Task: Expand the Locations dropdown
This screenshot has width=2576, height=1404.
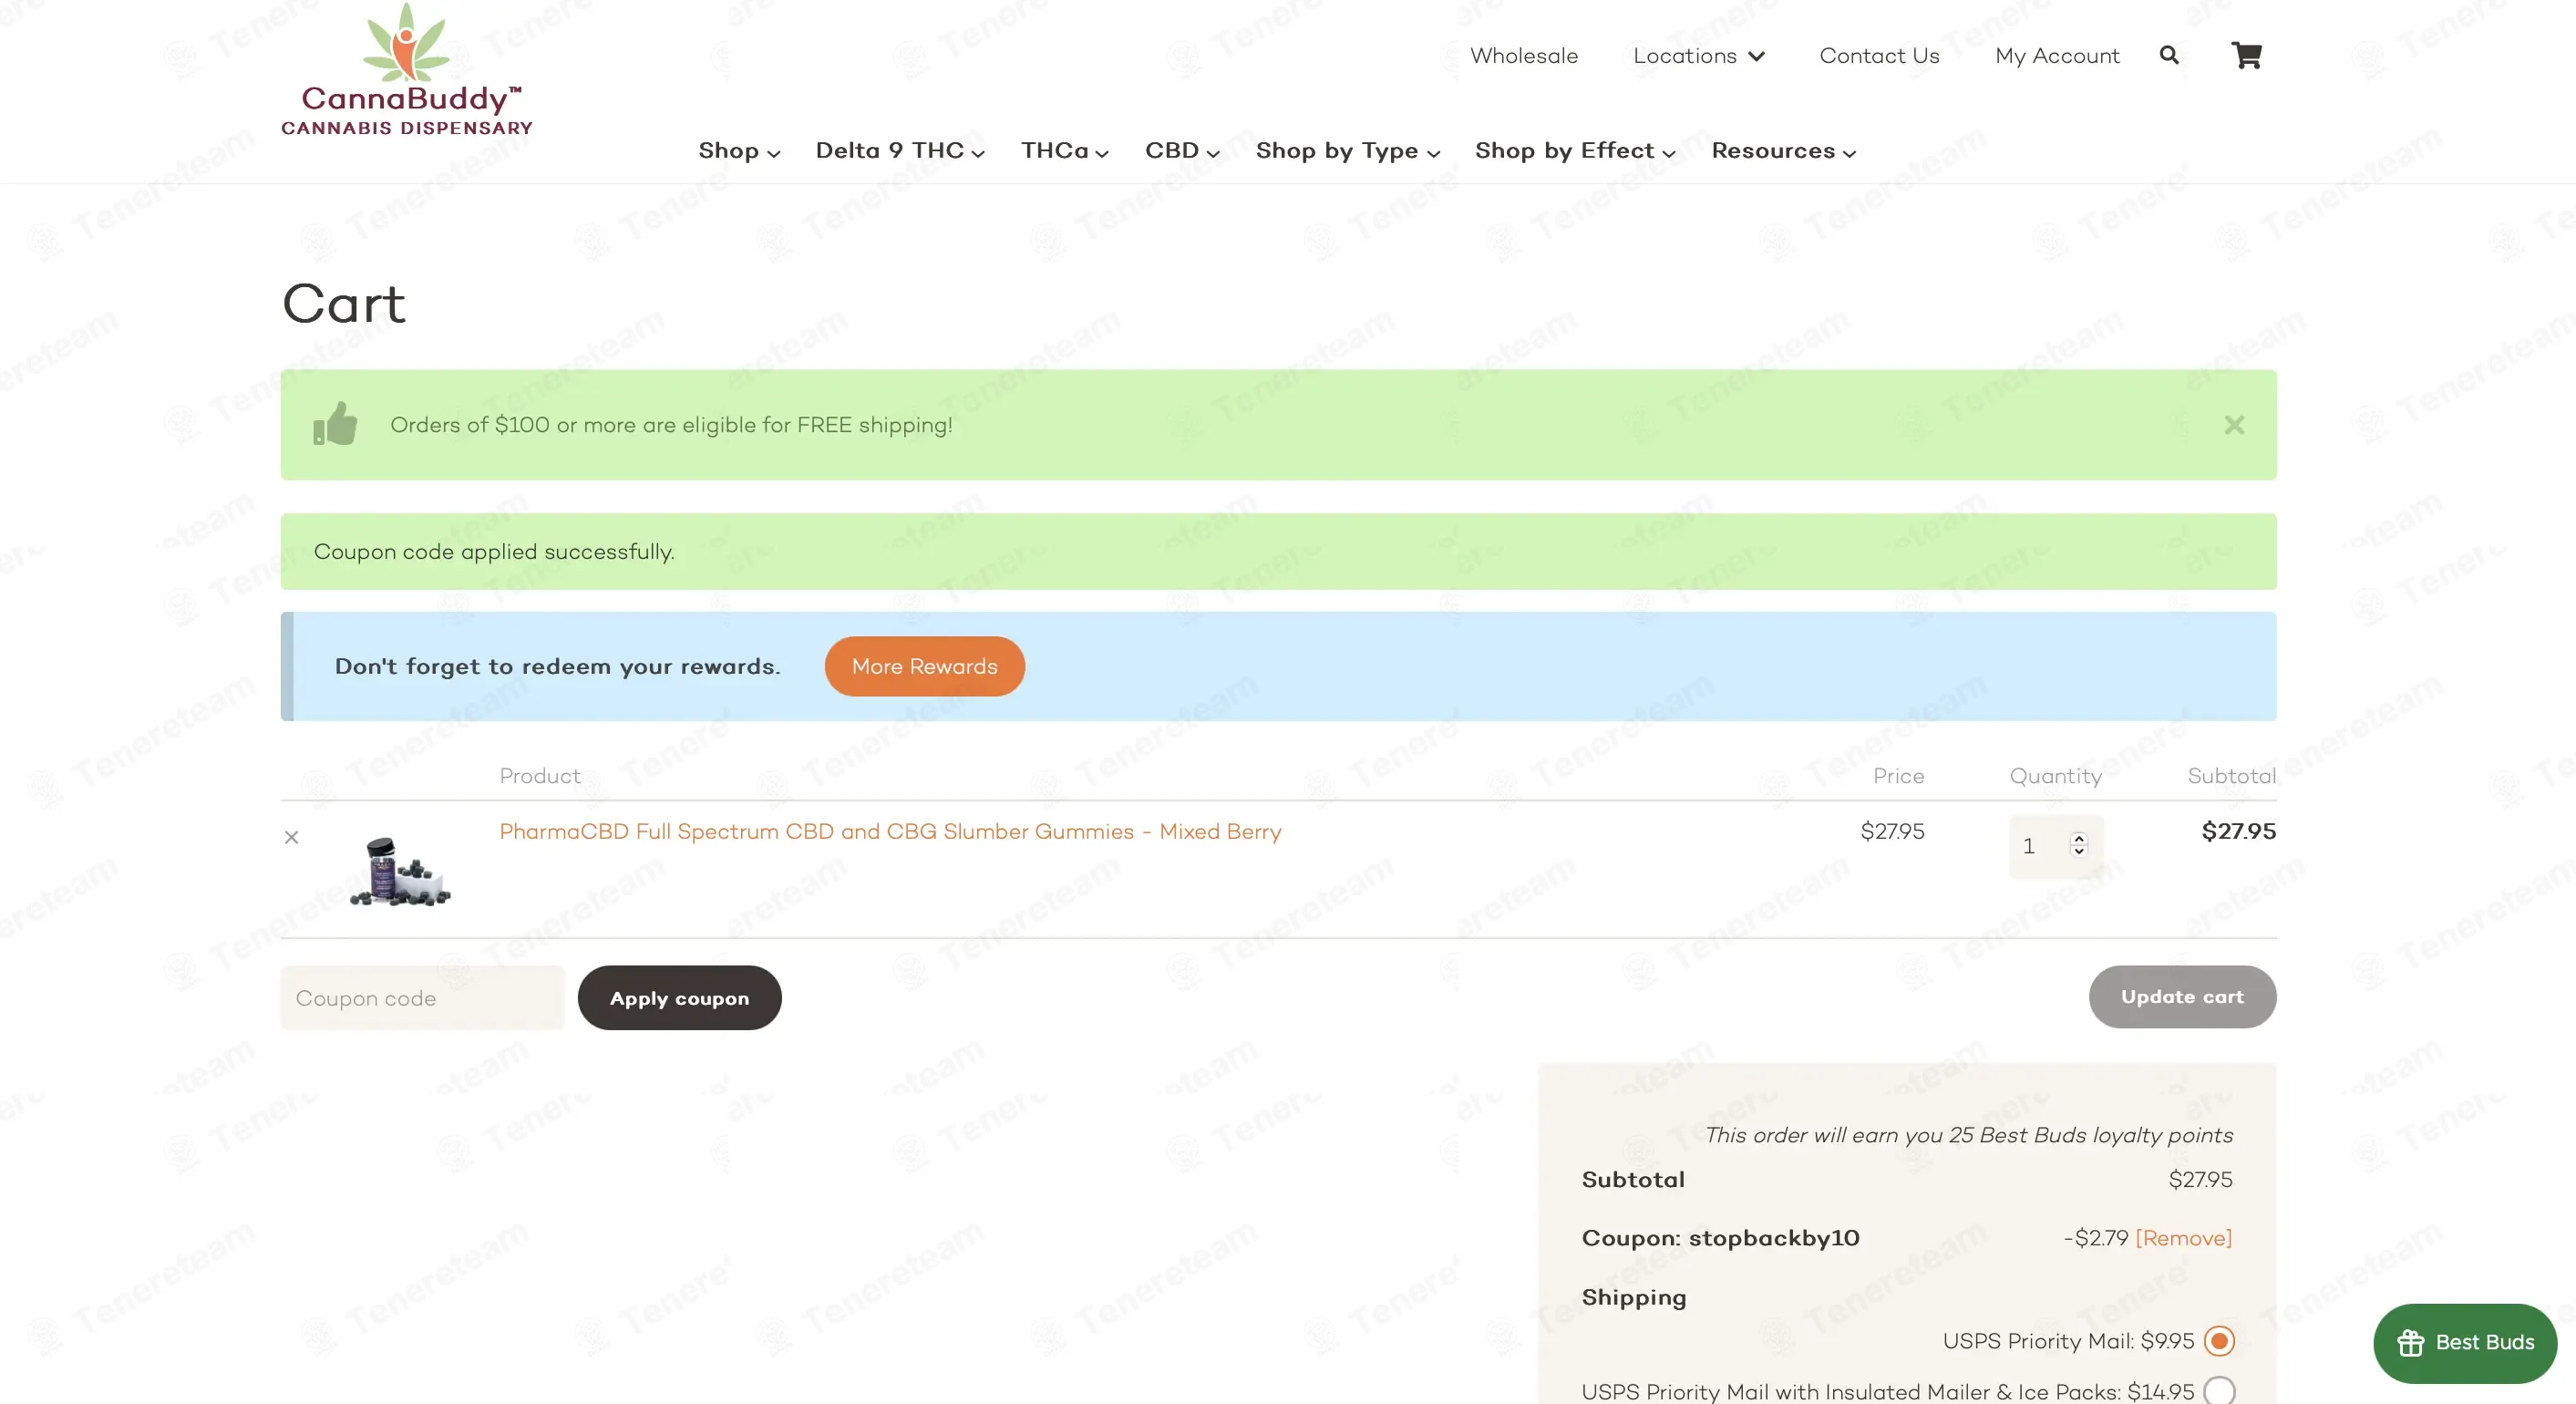Action: (x=1699, y=56)
